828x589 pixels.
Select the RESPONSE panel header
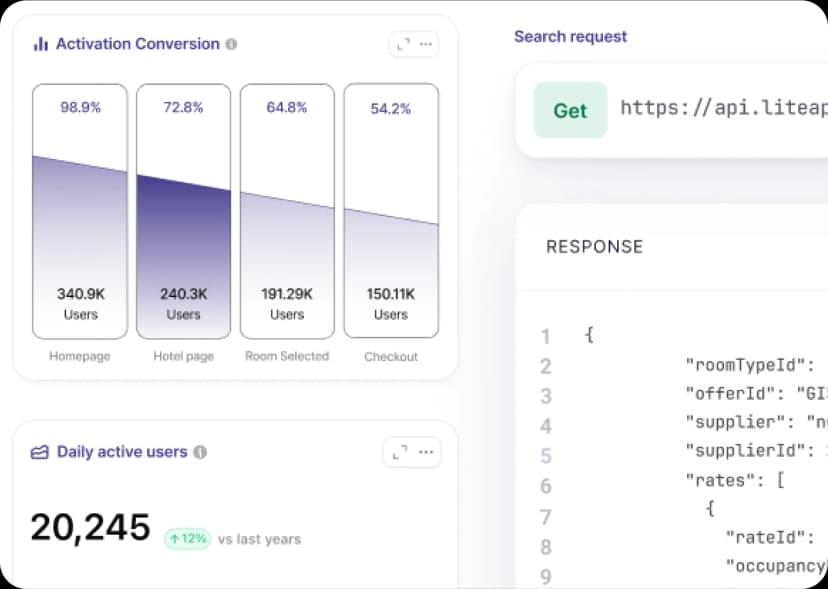point(594,247)
